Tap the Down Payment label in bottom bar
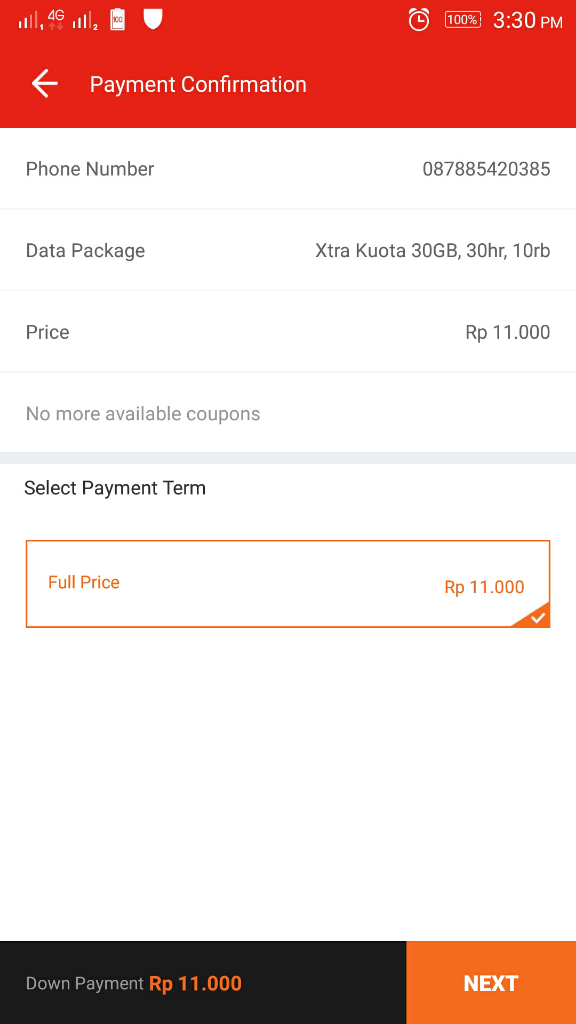Screen dimensions: 576x1024 click(83, 983)
